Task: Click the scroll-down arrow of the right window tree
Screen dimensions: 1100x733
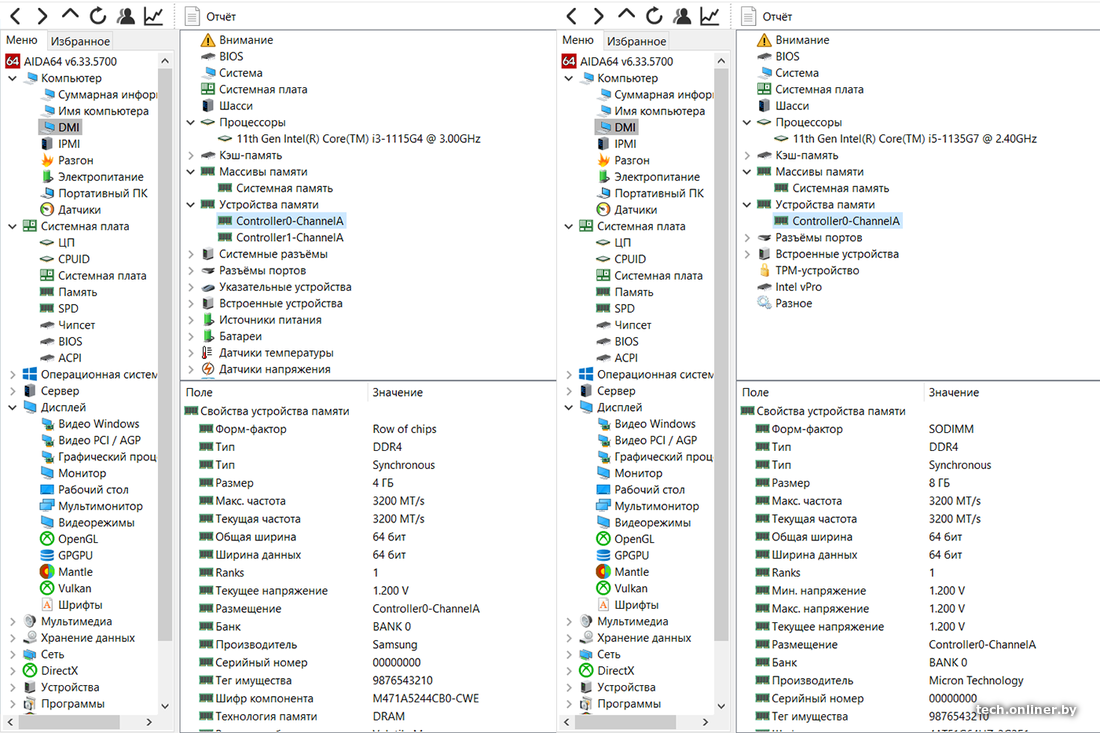Action: tap(721, 706)
